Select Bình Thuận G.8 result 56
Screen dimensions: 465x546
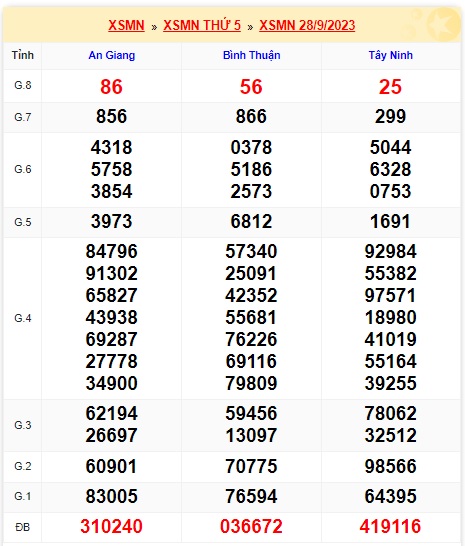pos(251,87)
